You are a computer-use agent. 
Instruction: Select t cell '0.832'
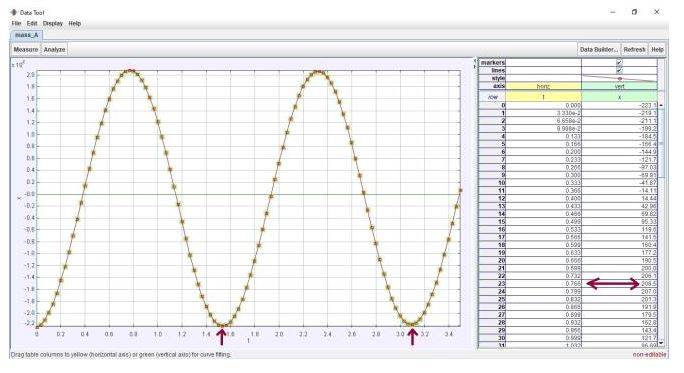[543, 299]
